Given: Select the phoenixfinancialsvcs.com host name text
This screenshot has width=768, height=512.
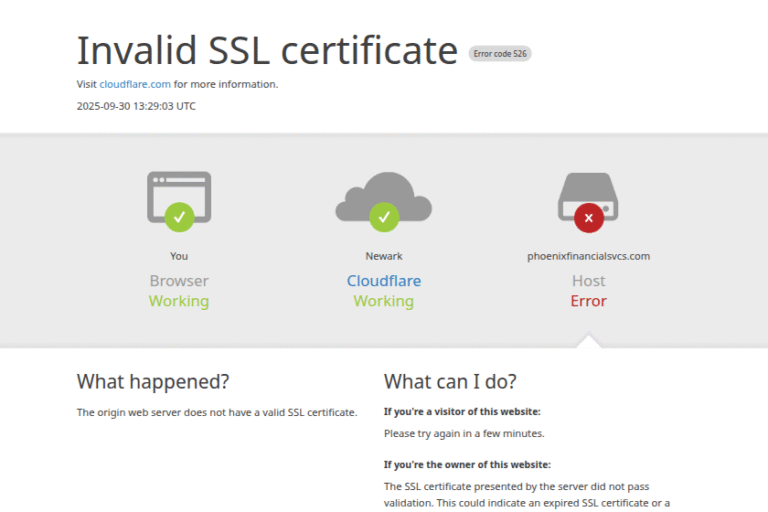Looking at the screenshot, I should click(x=588, y=256).
